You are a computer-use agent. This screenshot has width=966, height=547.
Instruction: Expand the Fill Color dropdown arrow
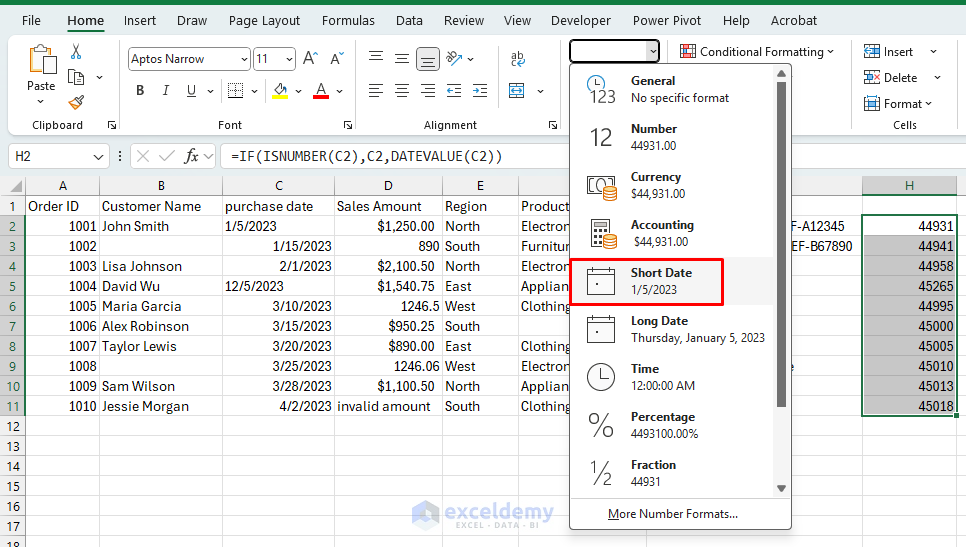(x=298, y=91)
